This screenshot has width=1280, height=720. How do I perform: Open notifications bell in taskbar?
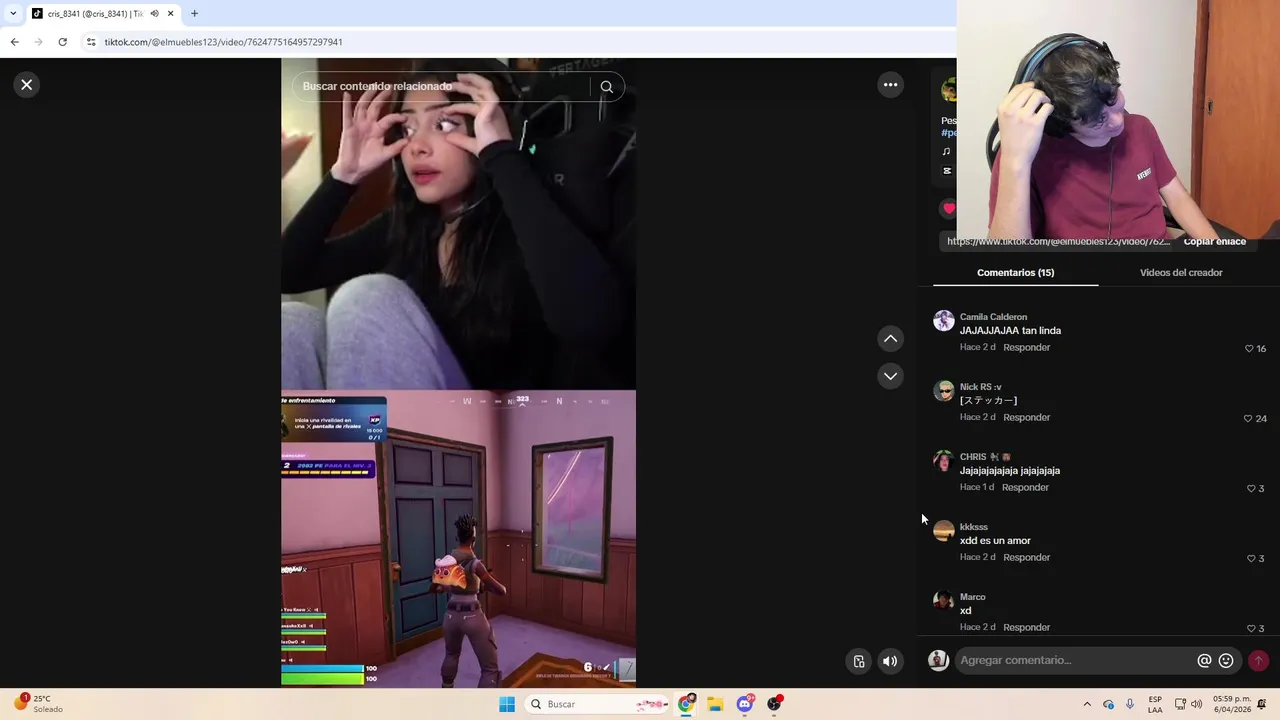click(1262, 704)
